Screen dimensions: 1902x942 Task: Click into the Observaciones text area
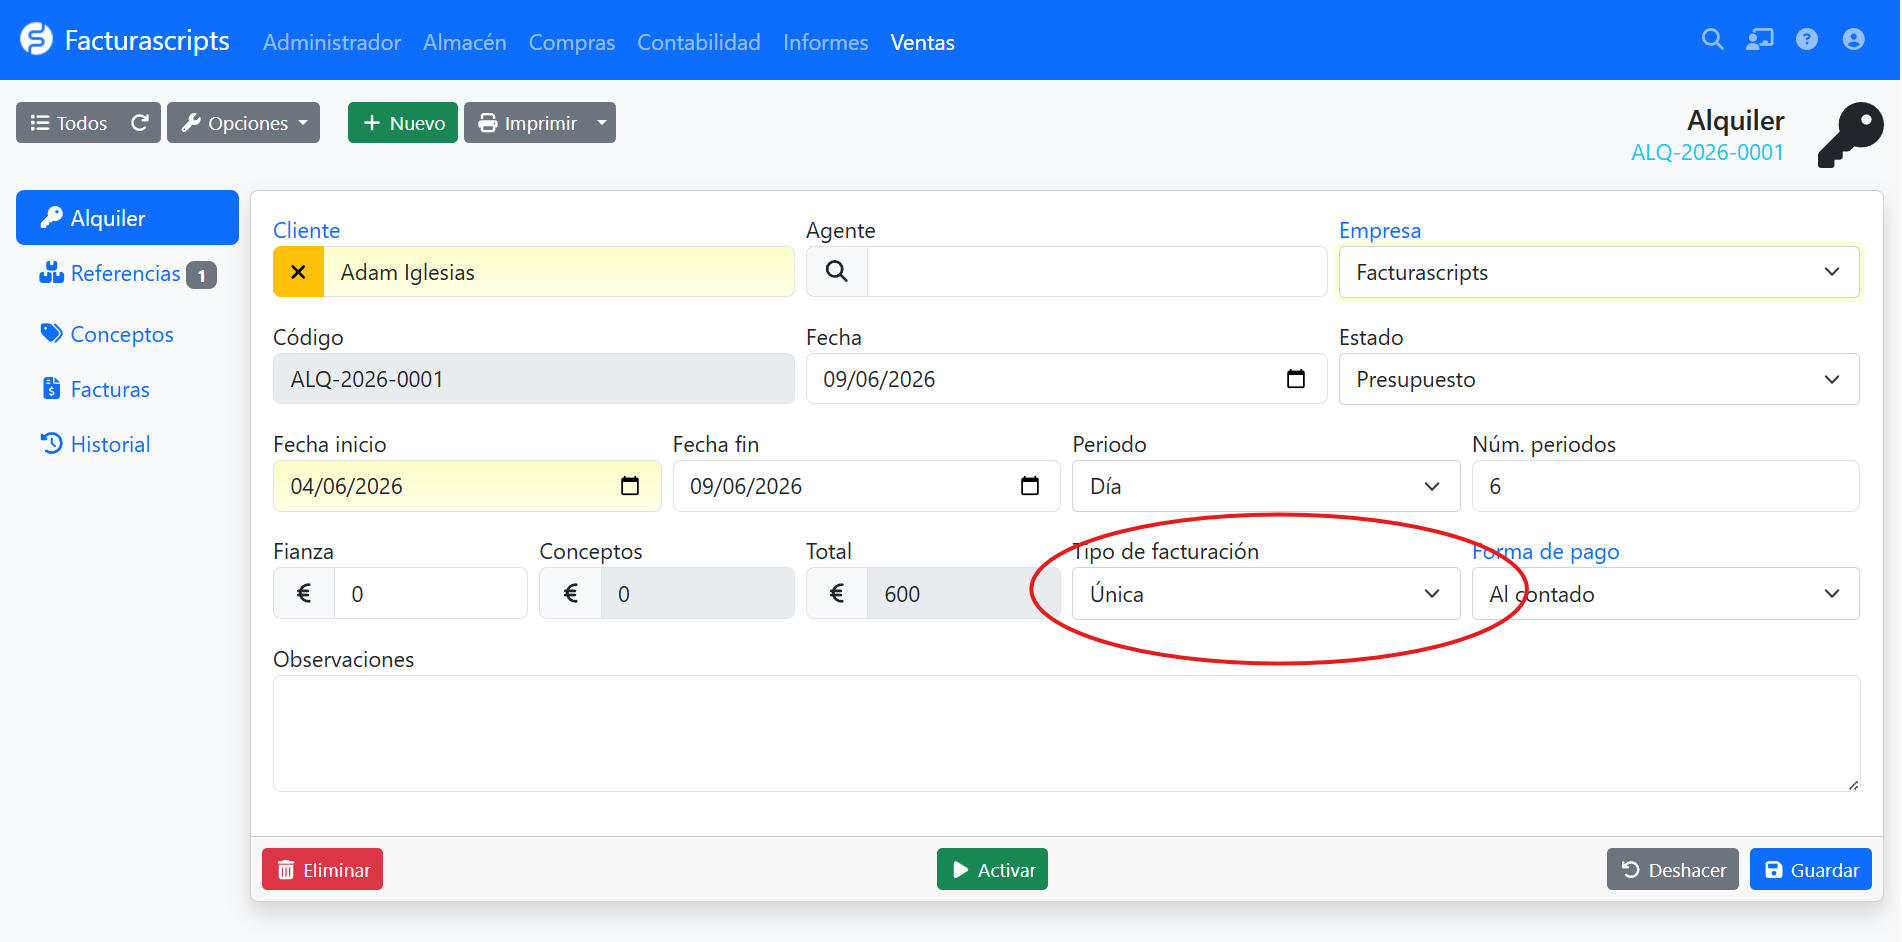pos(1066,733)
